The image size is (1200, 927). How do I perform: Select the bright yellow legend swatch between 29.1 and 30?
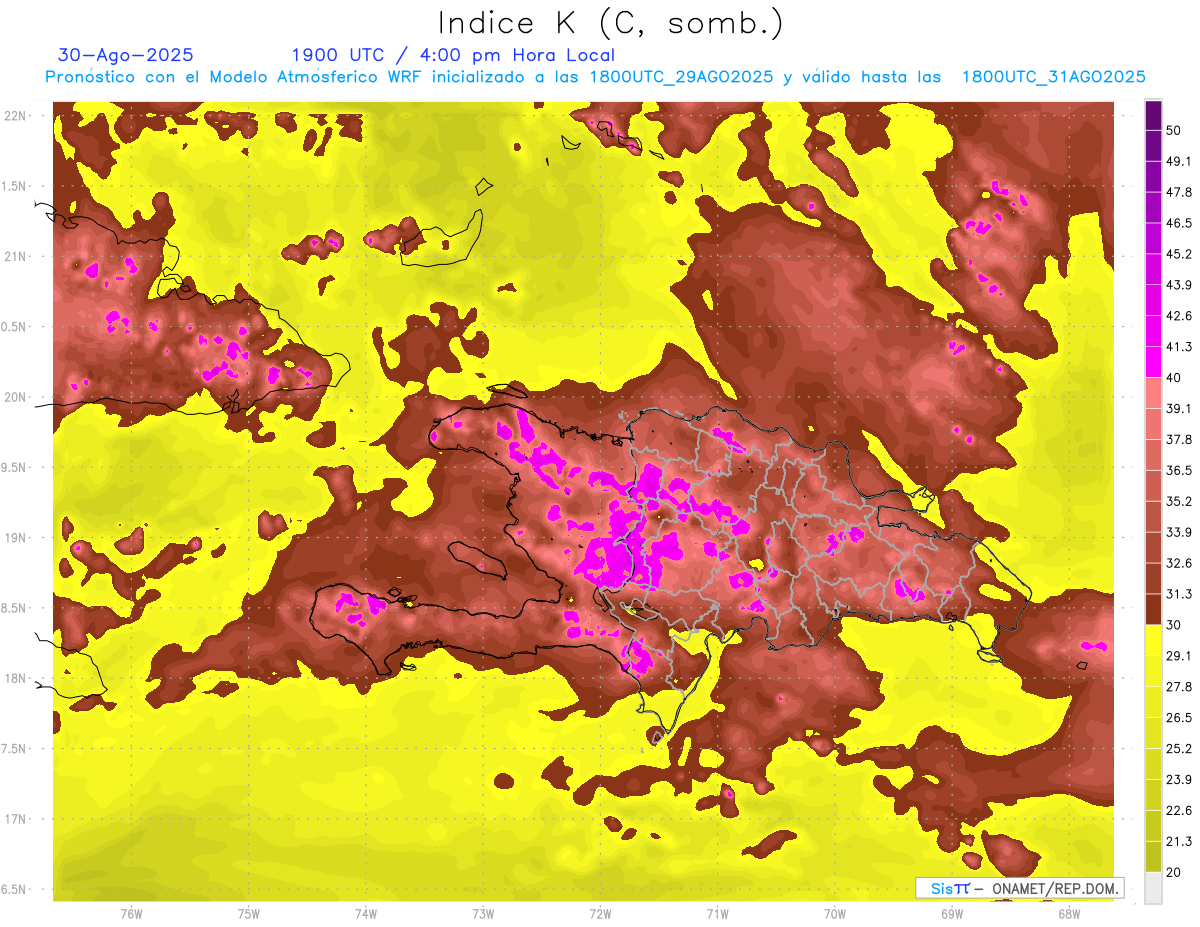pyautogui.click(x=1153, y=640)
